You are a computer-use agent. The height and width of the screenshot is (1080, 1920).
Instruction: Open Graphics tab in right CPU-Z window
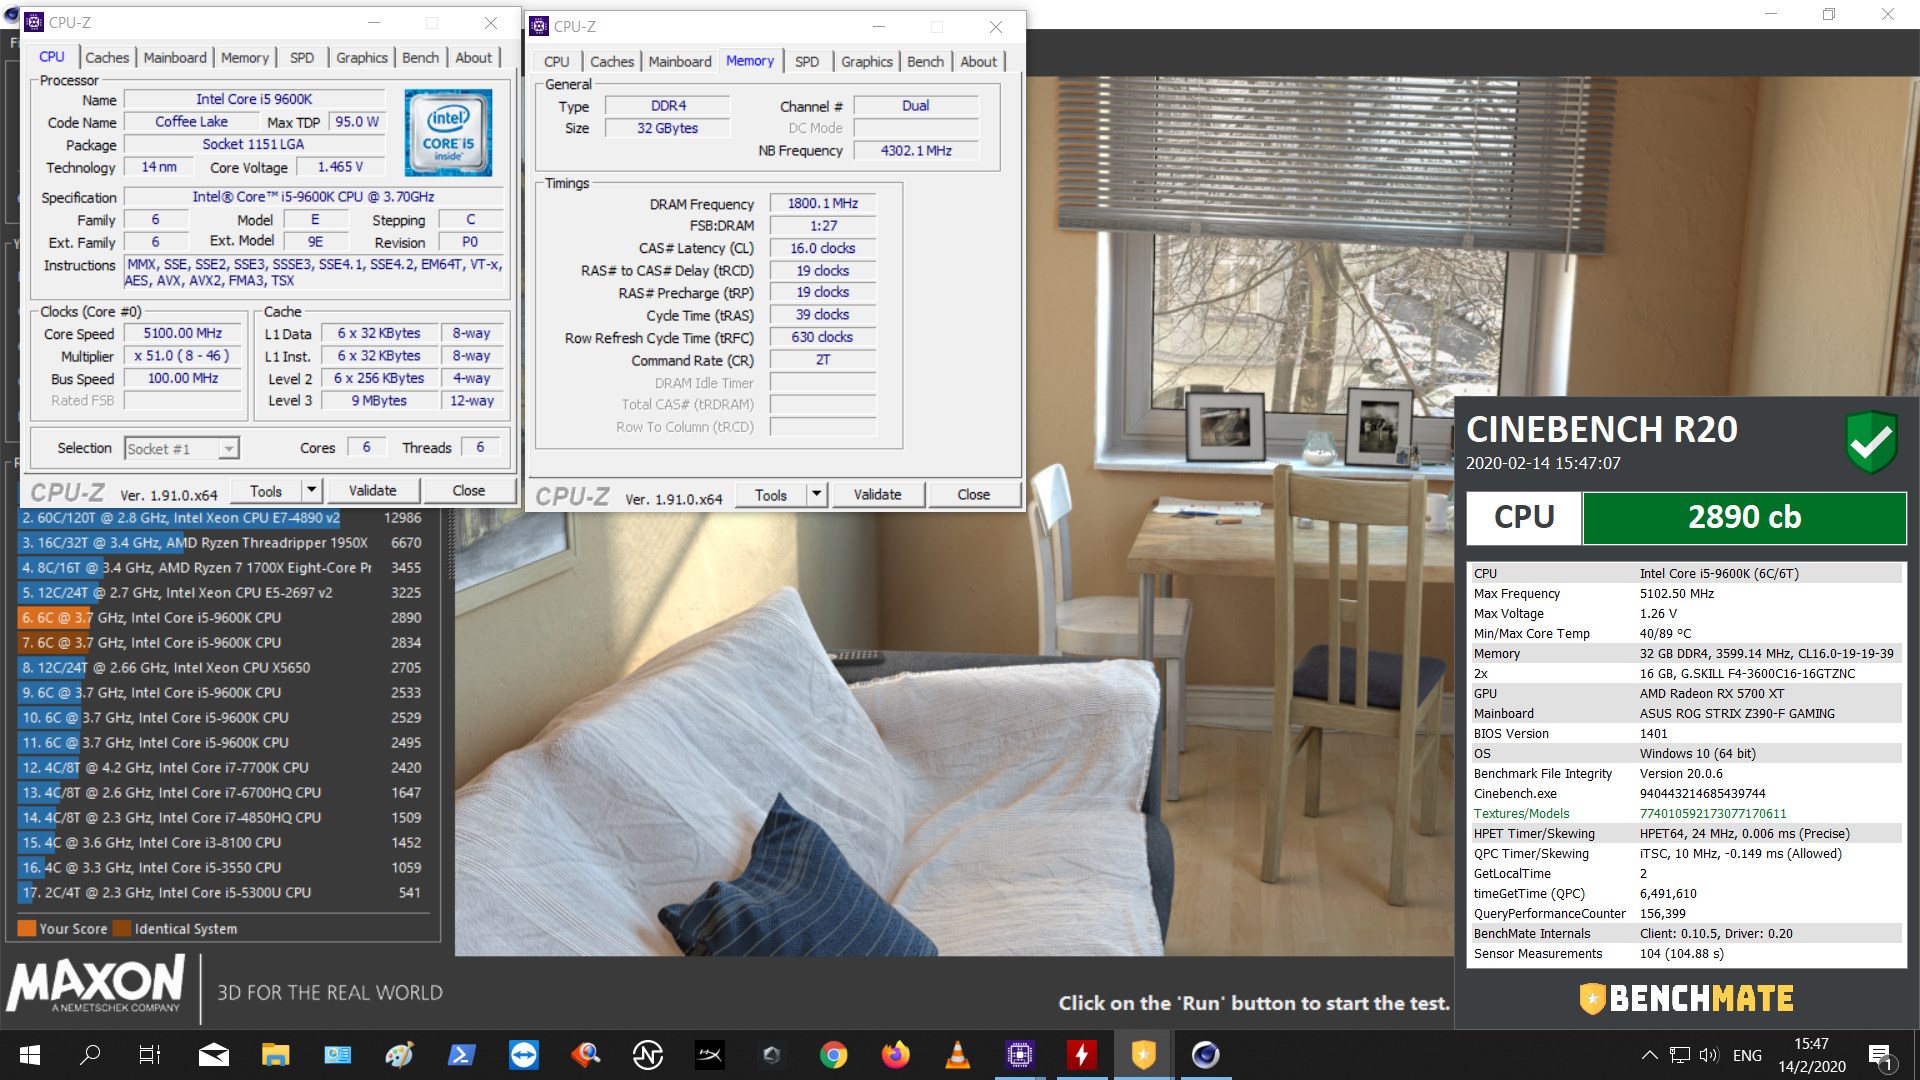[x=867, y=61]
